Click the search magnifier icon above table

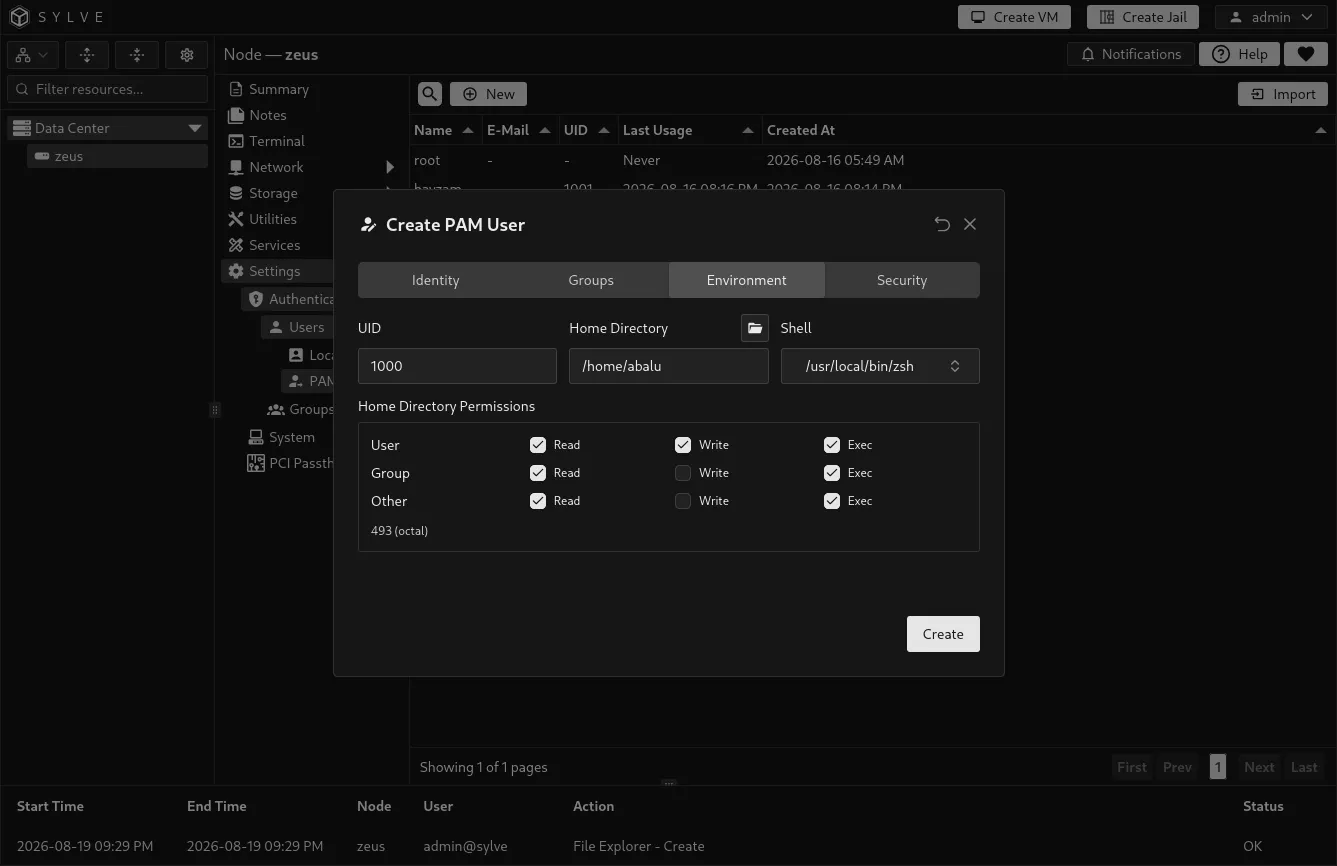point(430,94)
